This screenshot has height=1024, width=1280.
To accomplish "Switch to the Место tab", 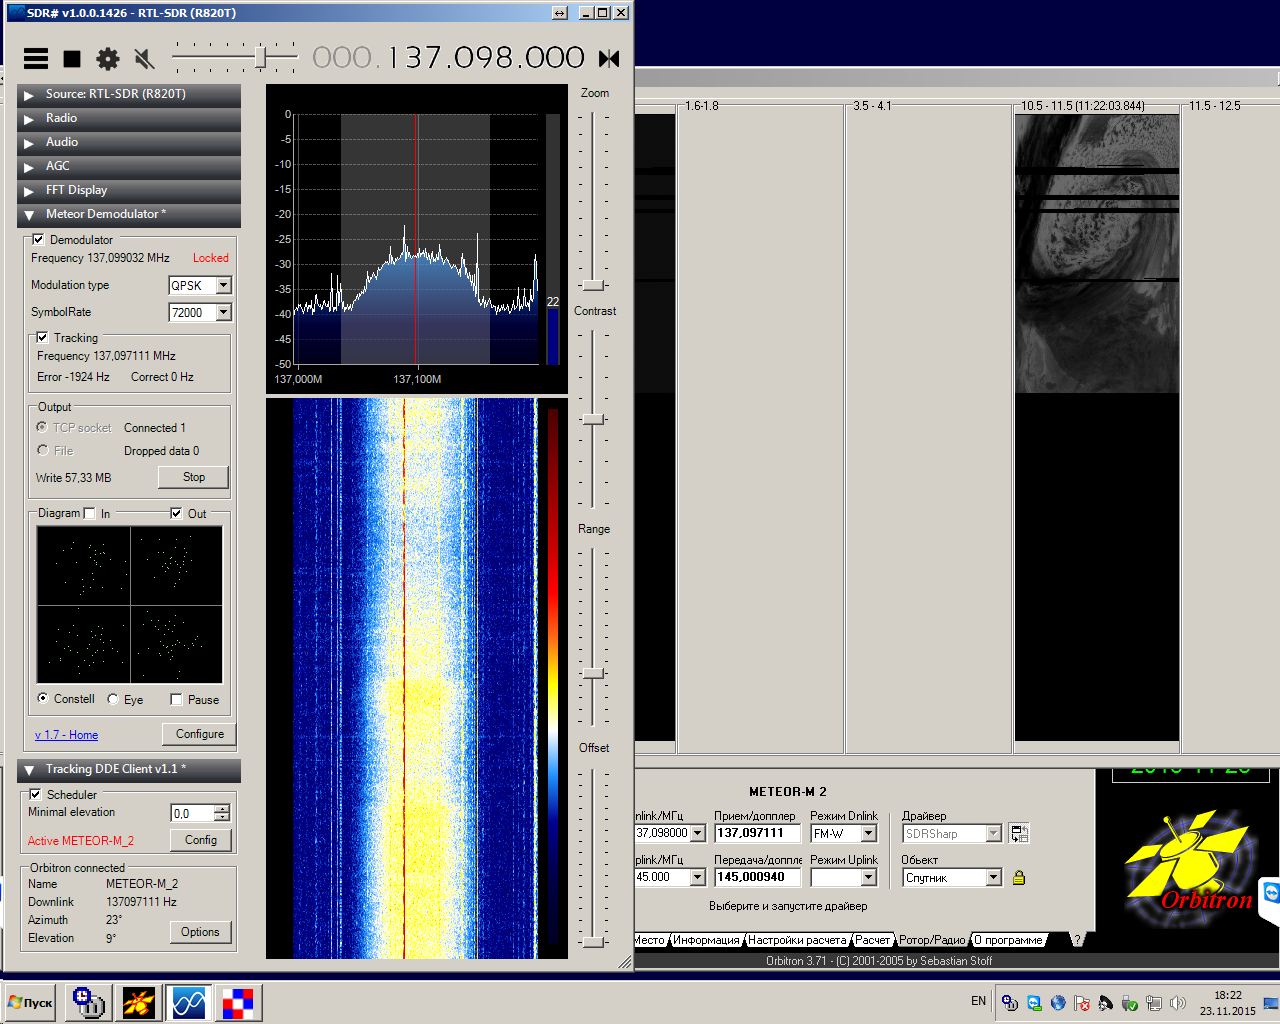I will click(649, 940).
